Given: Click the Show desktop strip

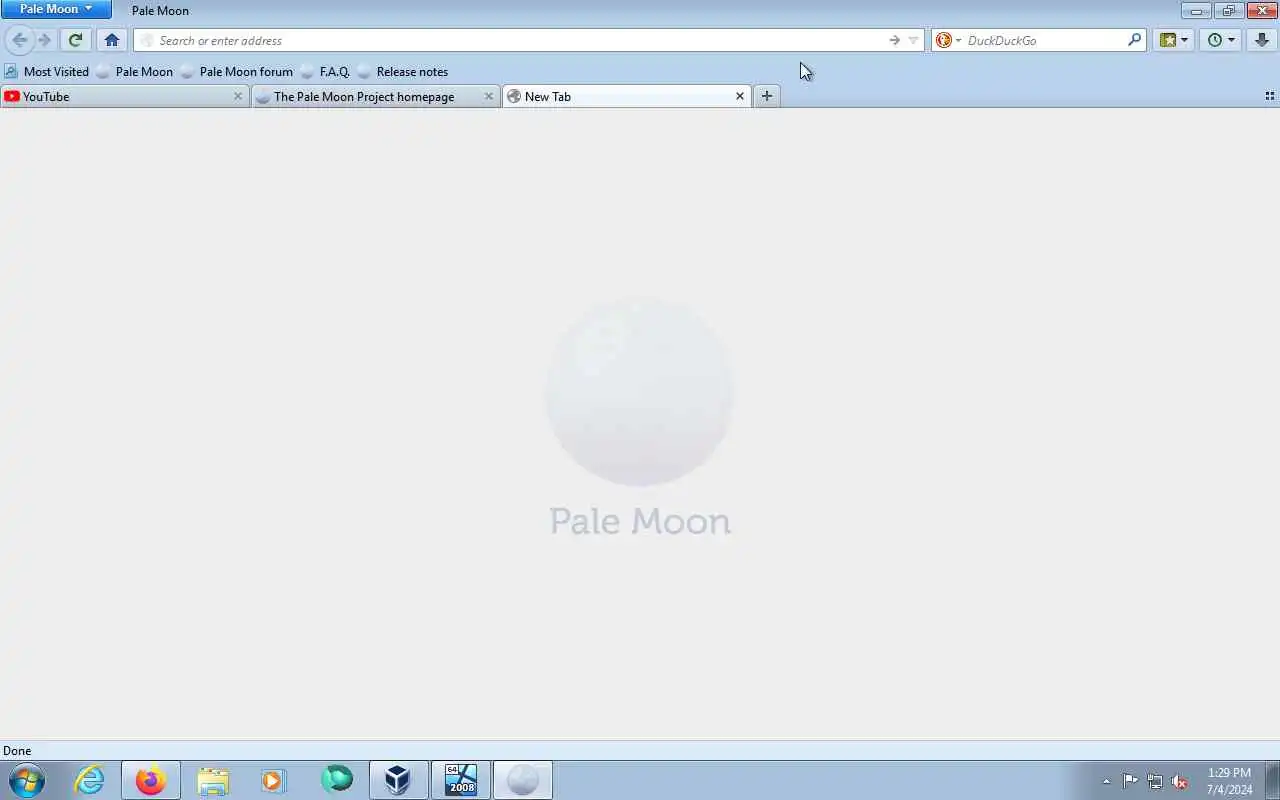Looking at the screenshot, I should 1272,781.
